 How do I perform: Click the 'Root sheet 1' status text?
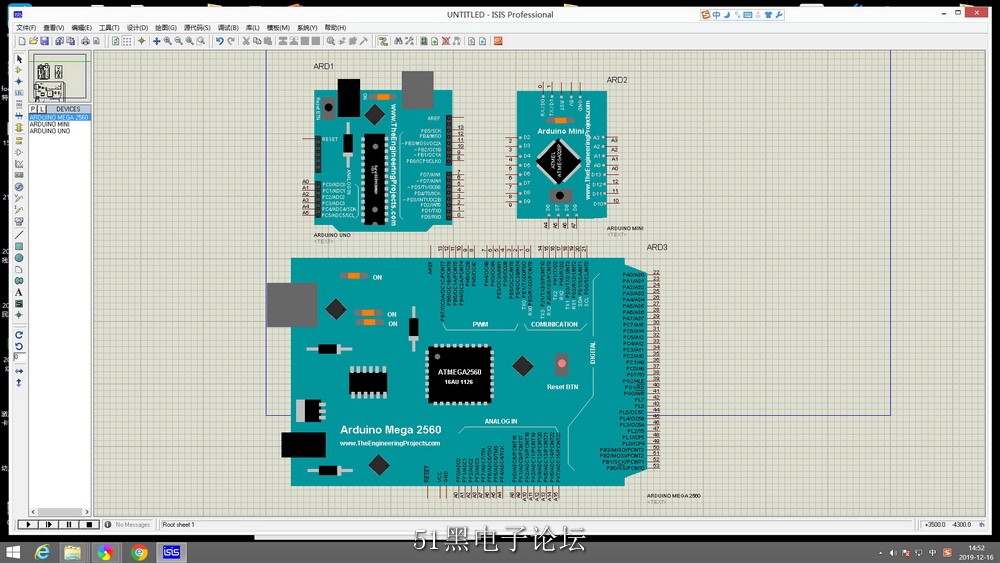[x=179, y=524]
